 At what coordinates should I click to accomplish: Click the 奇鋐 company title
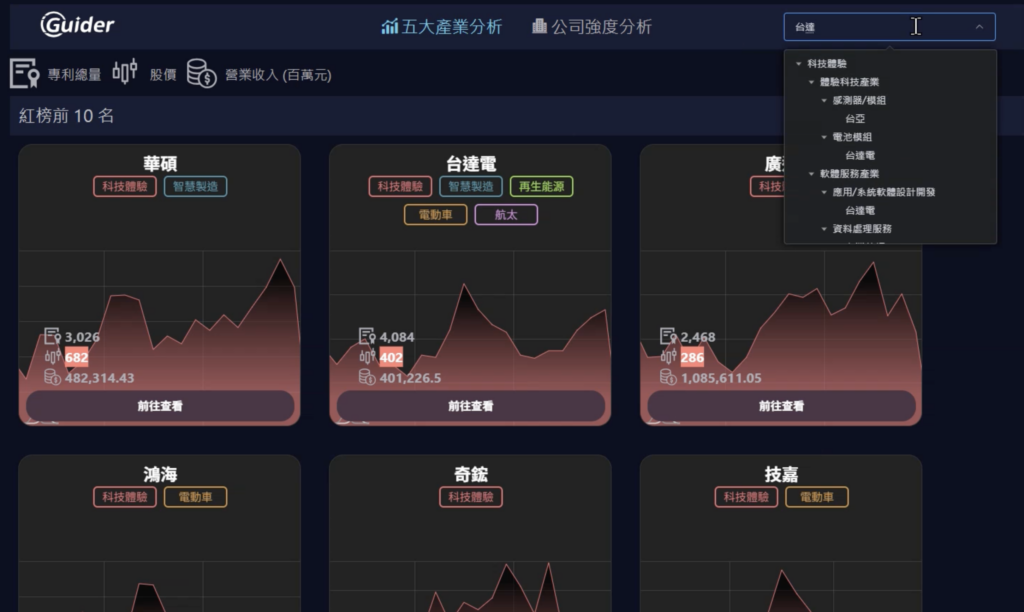pyautogui.click(x=471, y=474)
